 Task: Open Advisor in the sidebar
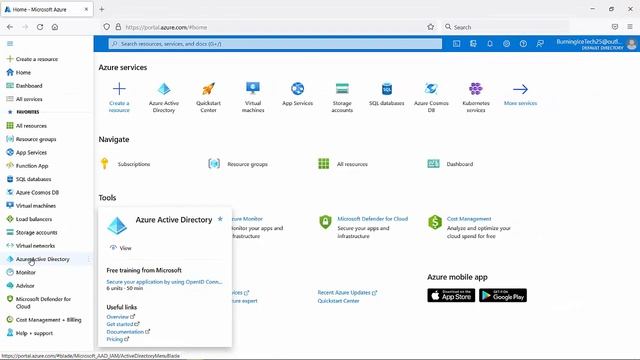pos(20,286)
